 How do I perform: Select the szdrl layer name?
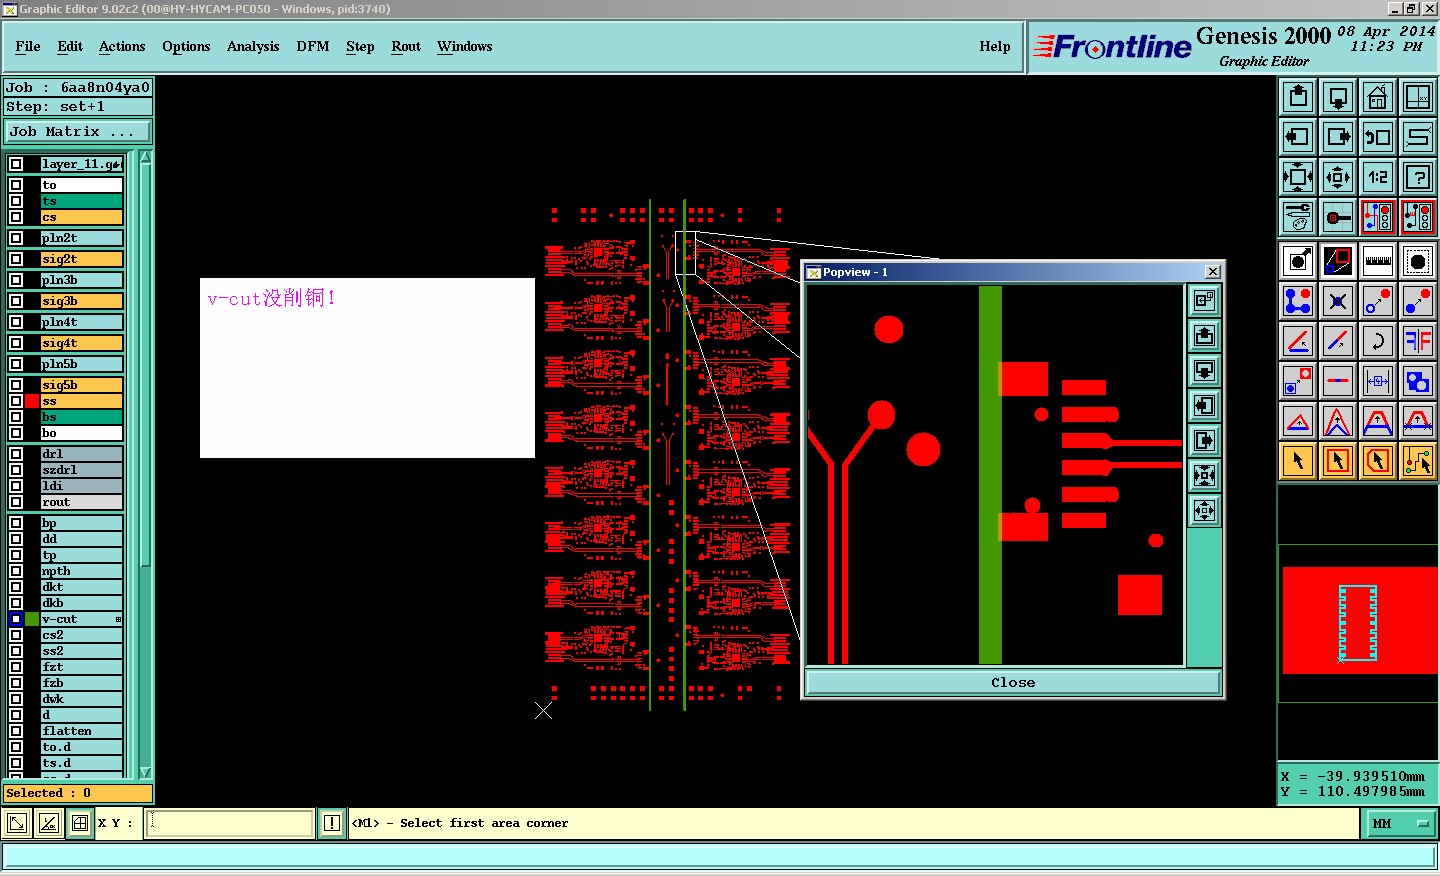tap(82, 470)
